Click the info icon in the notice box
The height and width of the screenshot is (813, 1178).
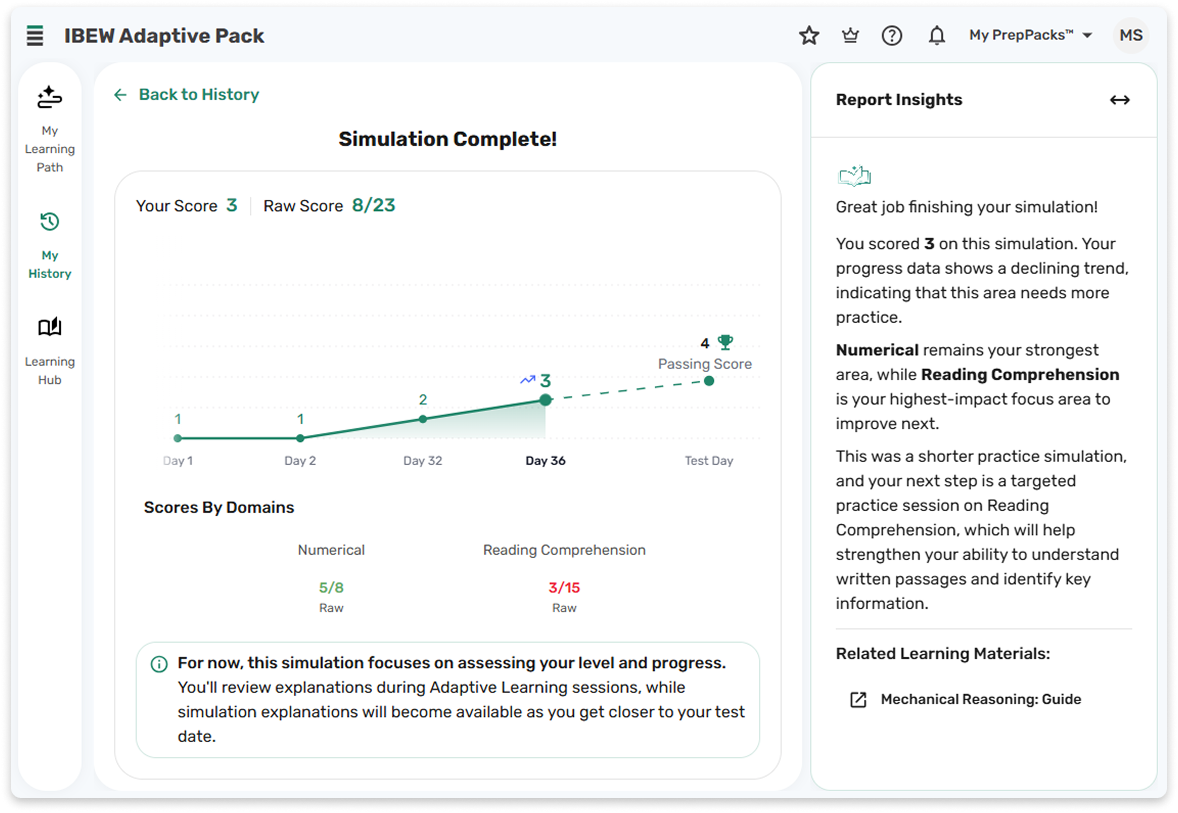point(159,664)
